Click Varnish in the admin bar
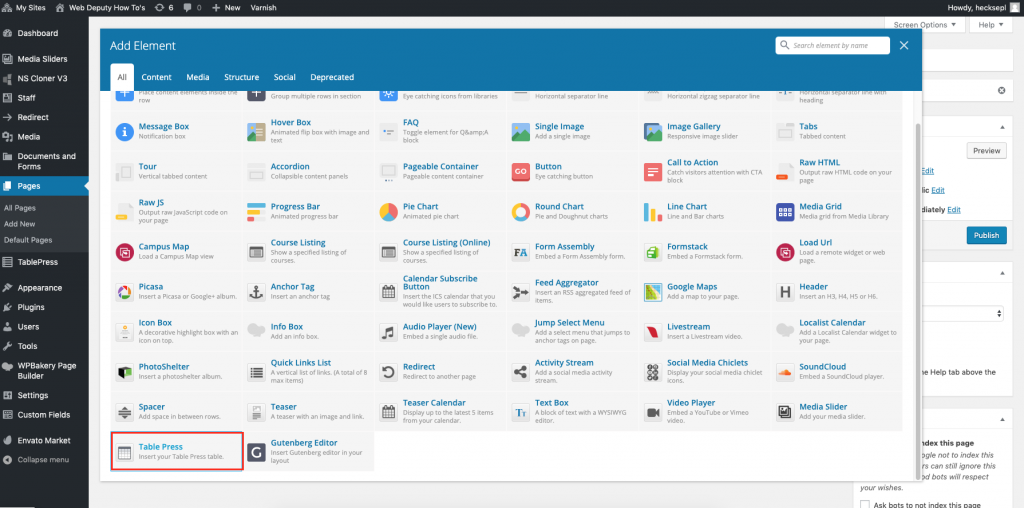The width and height of the screenshot is (1024, 508). (263, 7)
